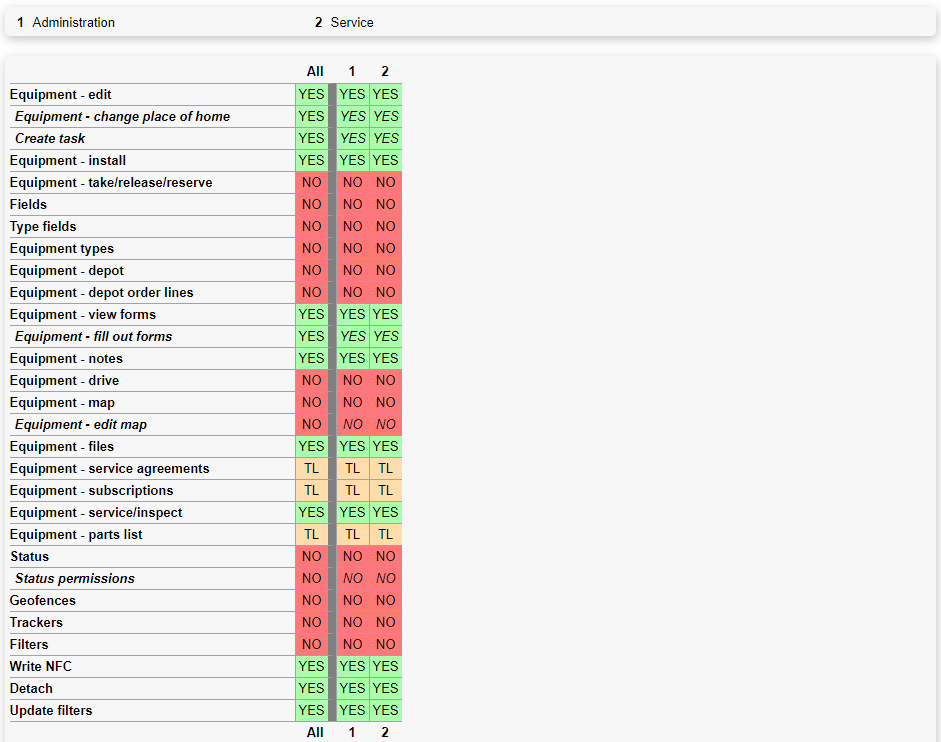Enable 'Geofences' for group 2
This screenshot has height=742, width=941.
coord(385,601)
